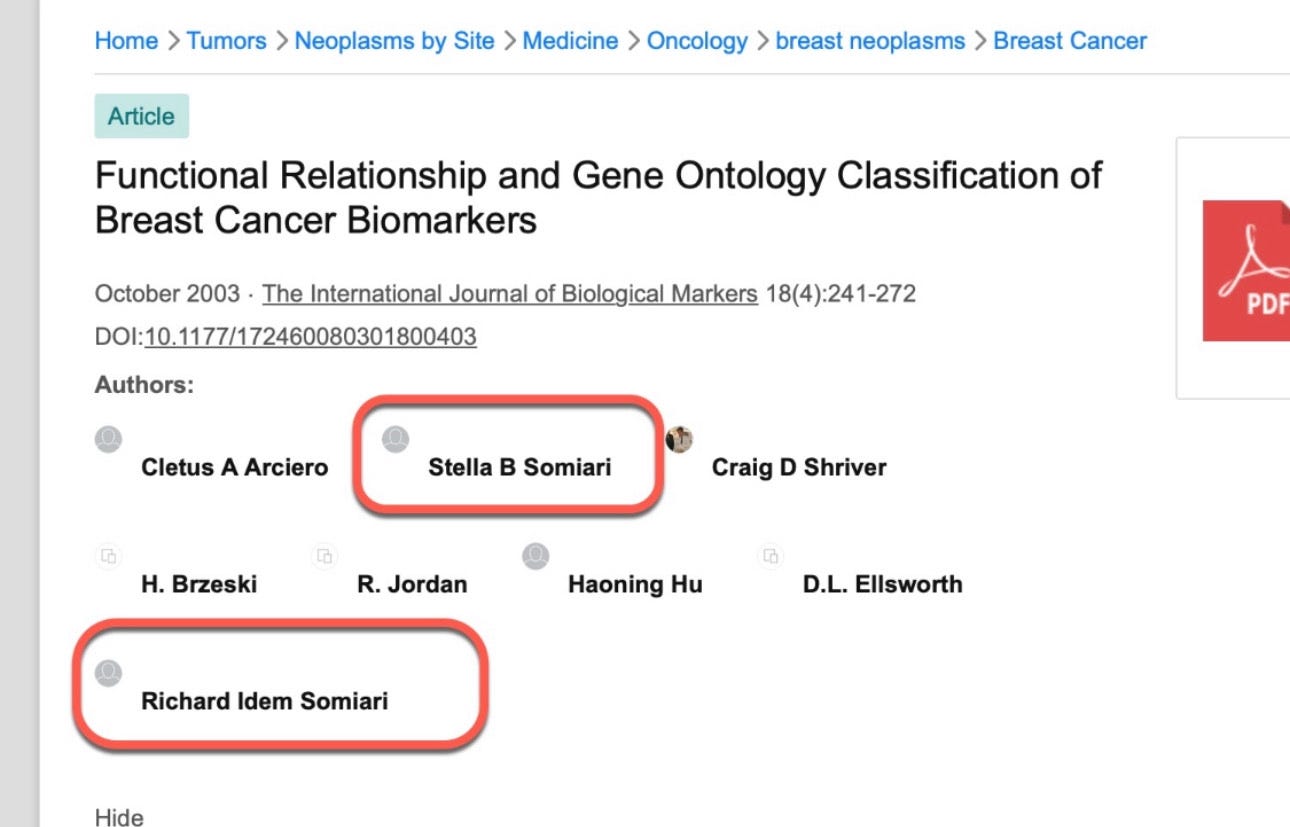The image size is (1290, 827).
Task: Go to the Home breadcrumb
Action: pyautogui.click(x=126, y=41)
